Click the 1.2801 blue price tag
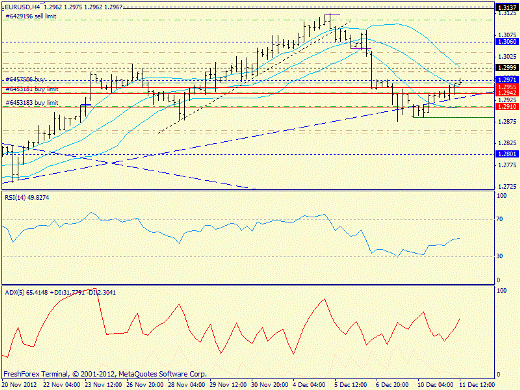Screen dimensions: 520x390 tap(506, 154)
